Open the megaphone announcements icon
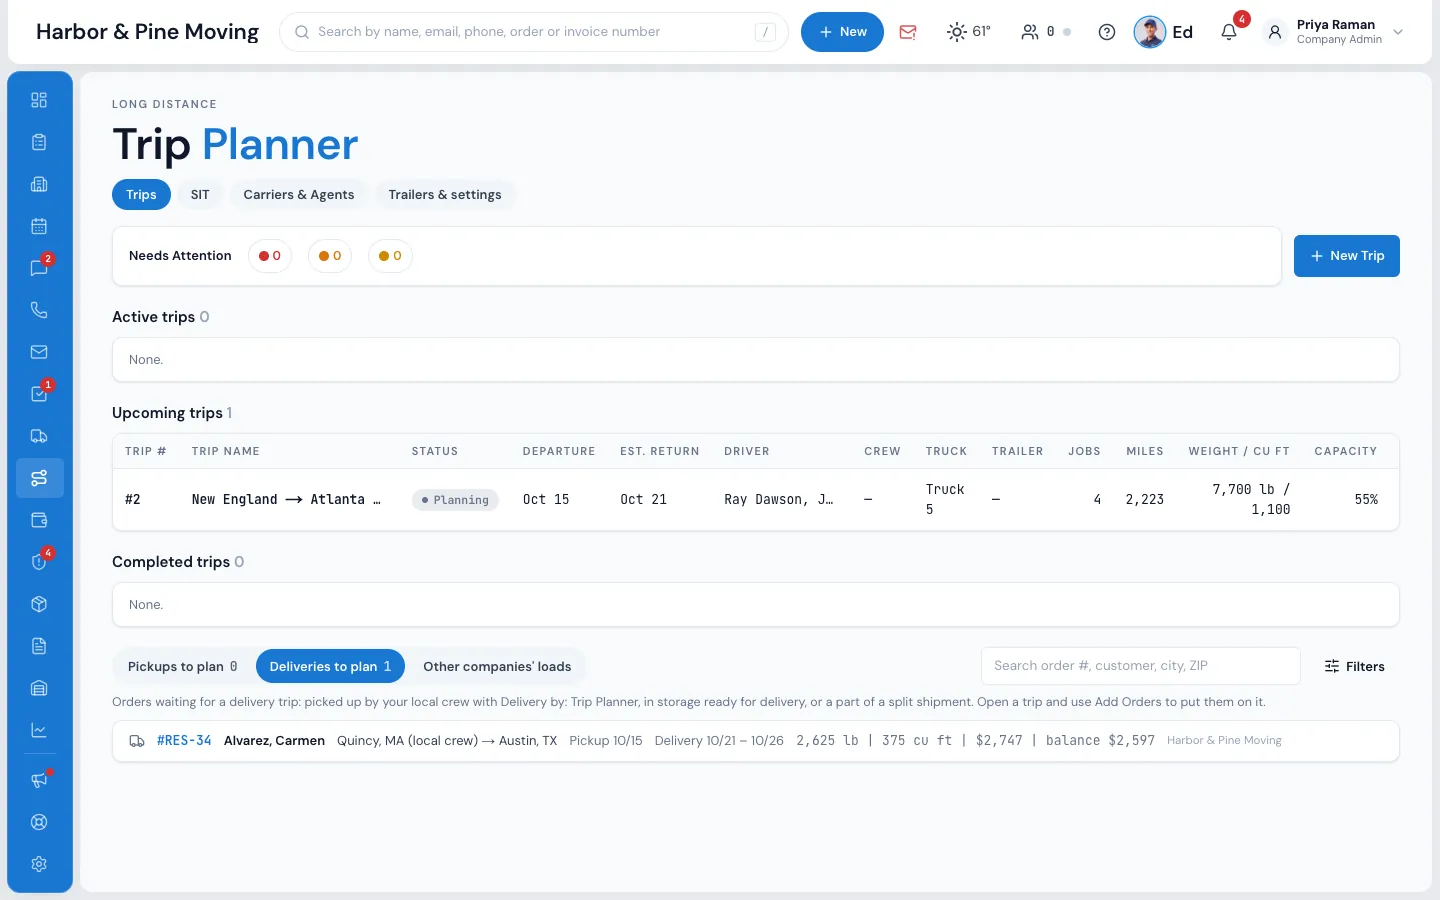This screenshot has width=1440, height=900. pyautogui.click(x=39, y=780)
